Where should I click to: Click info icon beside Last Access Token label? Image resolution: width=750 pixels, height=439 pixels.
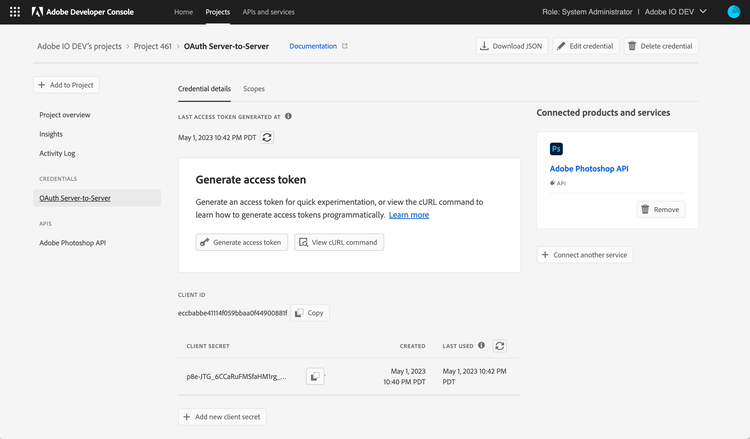tap(289, 116)
